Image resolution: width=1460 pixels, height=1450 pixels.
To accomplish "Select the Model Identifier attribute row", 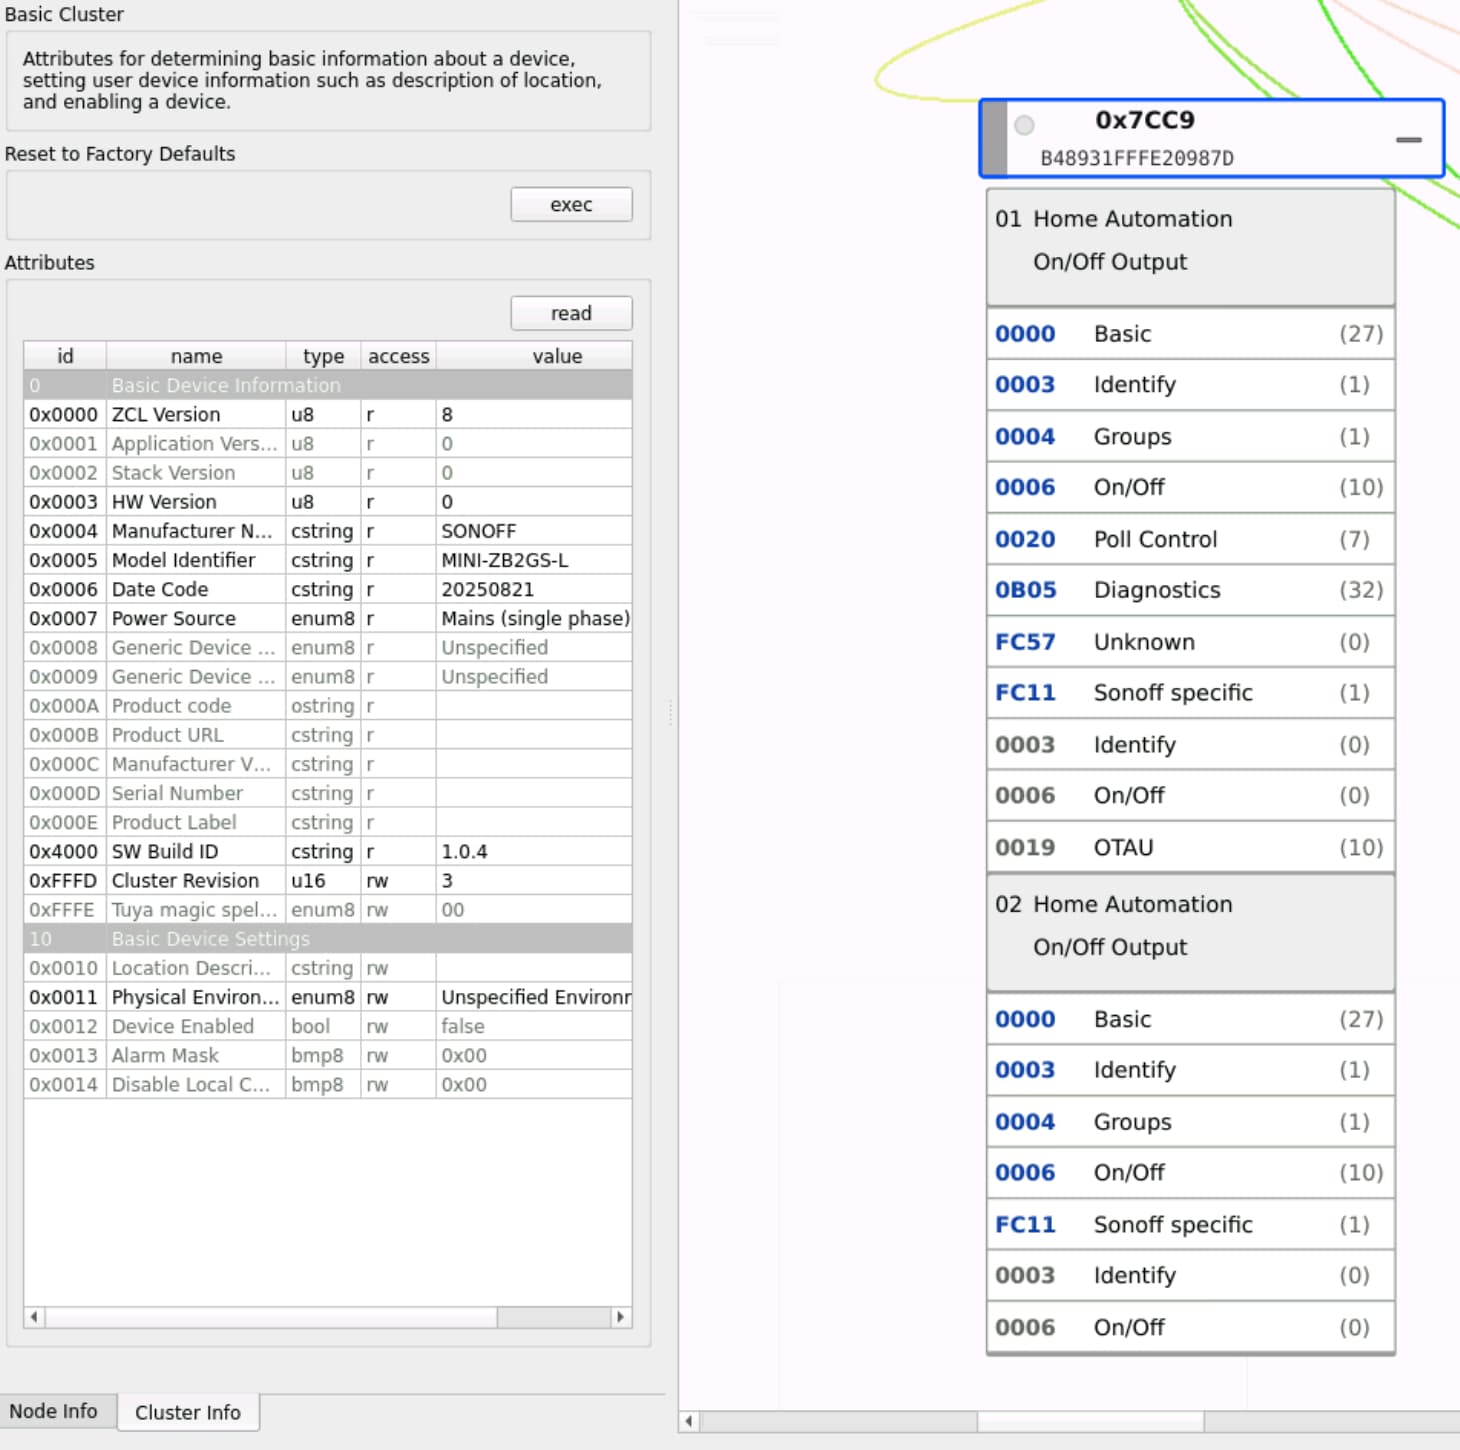I will (327, 560).
